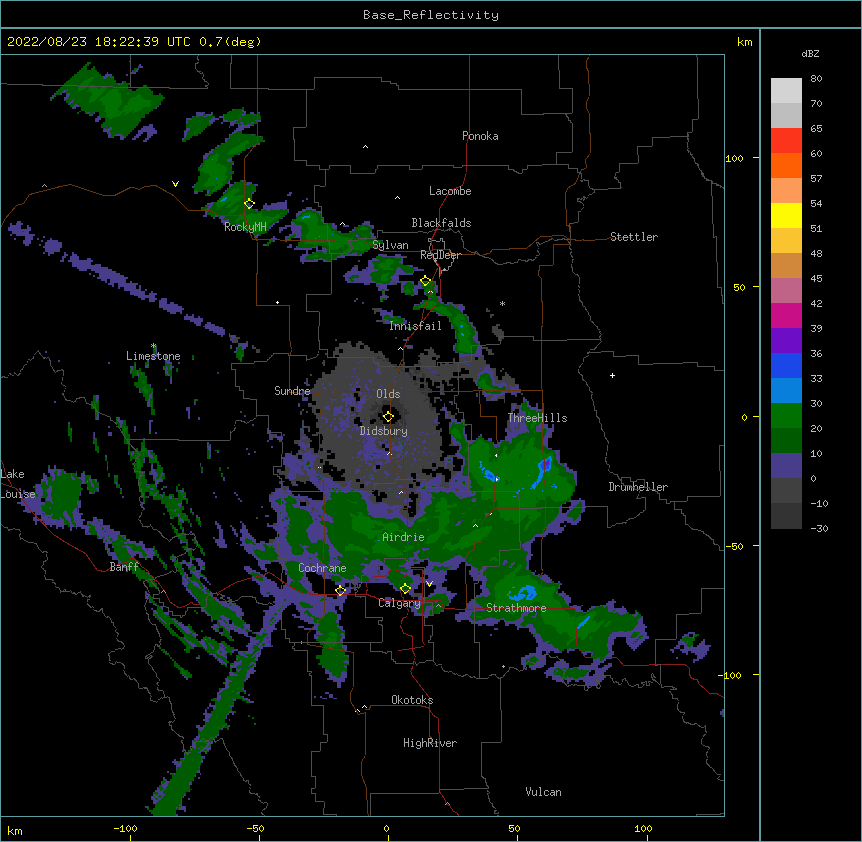
Task: Click the slate blue swatch above dBZ 0
Action: (786, 466)
